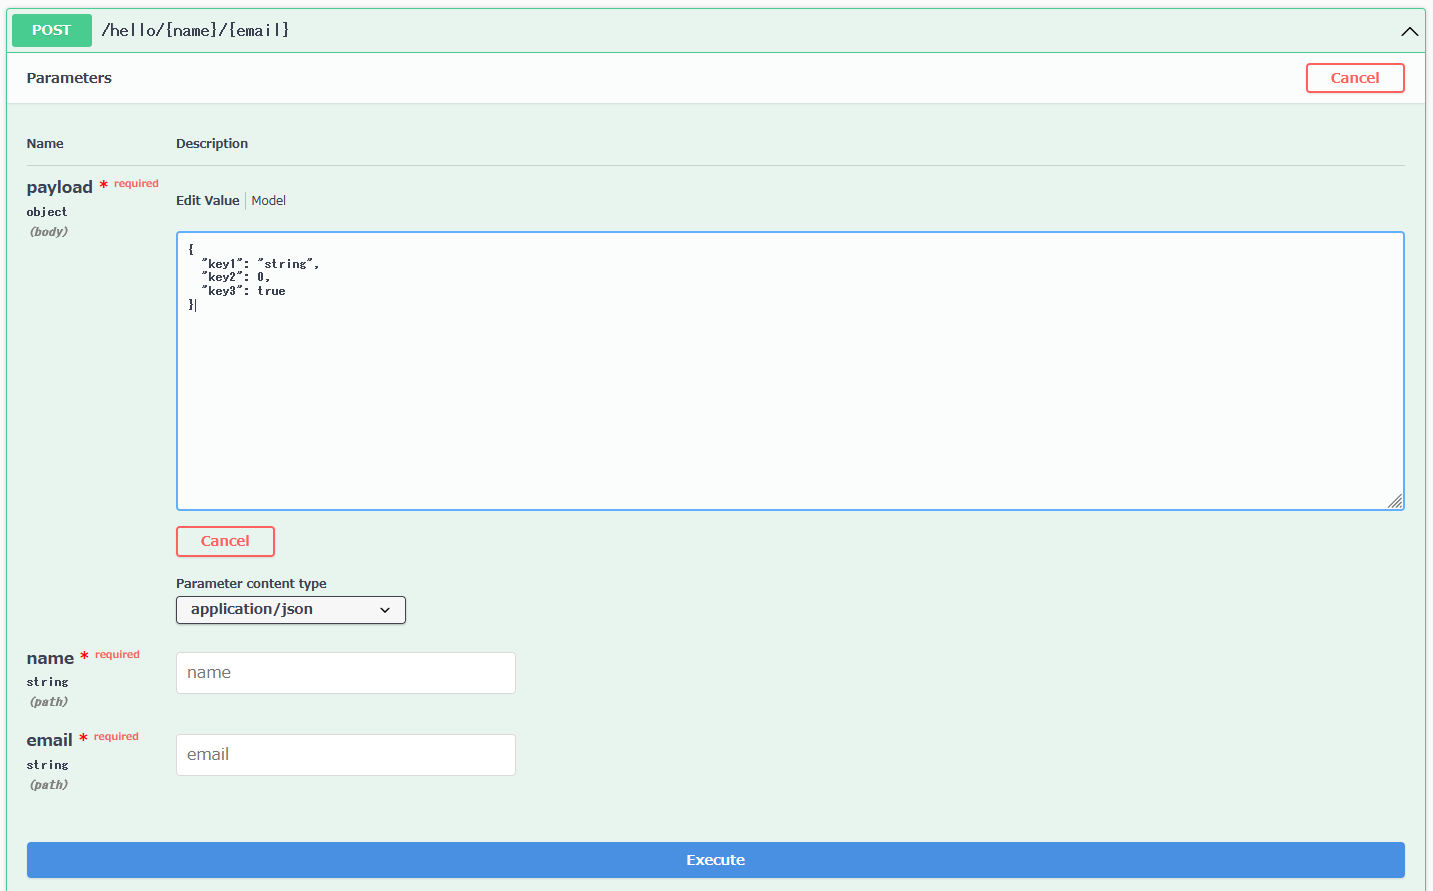Click the required label next to payload
Viewport: 1433px width, 891px height.
[x=133, y=183]
